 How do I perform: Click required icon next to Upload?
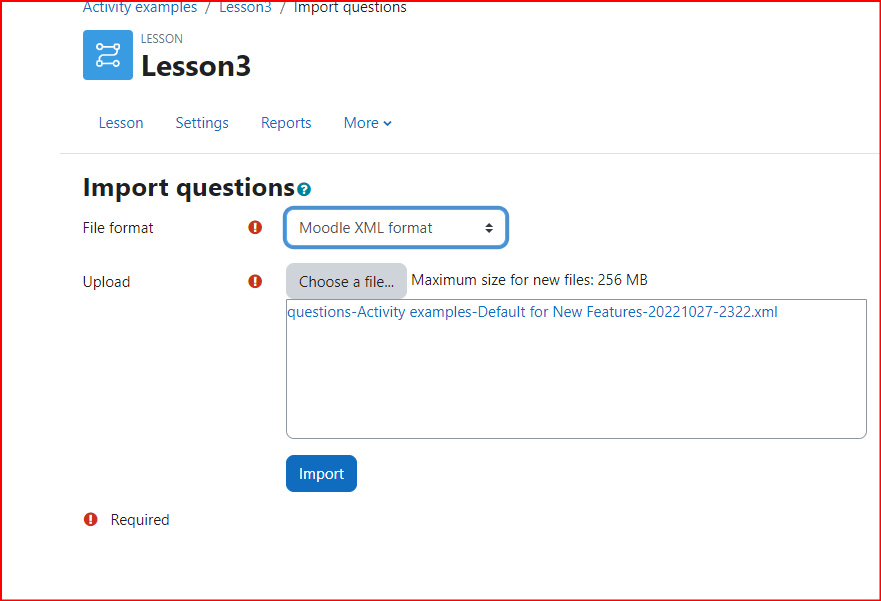point(255,281)
